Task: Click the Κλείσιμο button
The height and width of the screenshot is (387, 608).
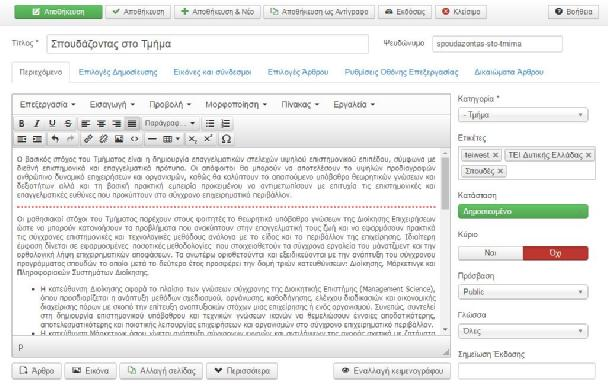Action: (x=461, y=12)
